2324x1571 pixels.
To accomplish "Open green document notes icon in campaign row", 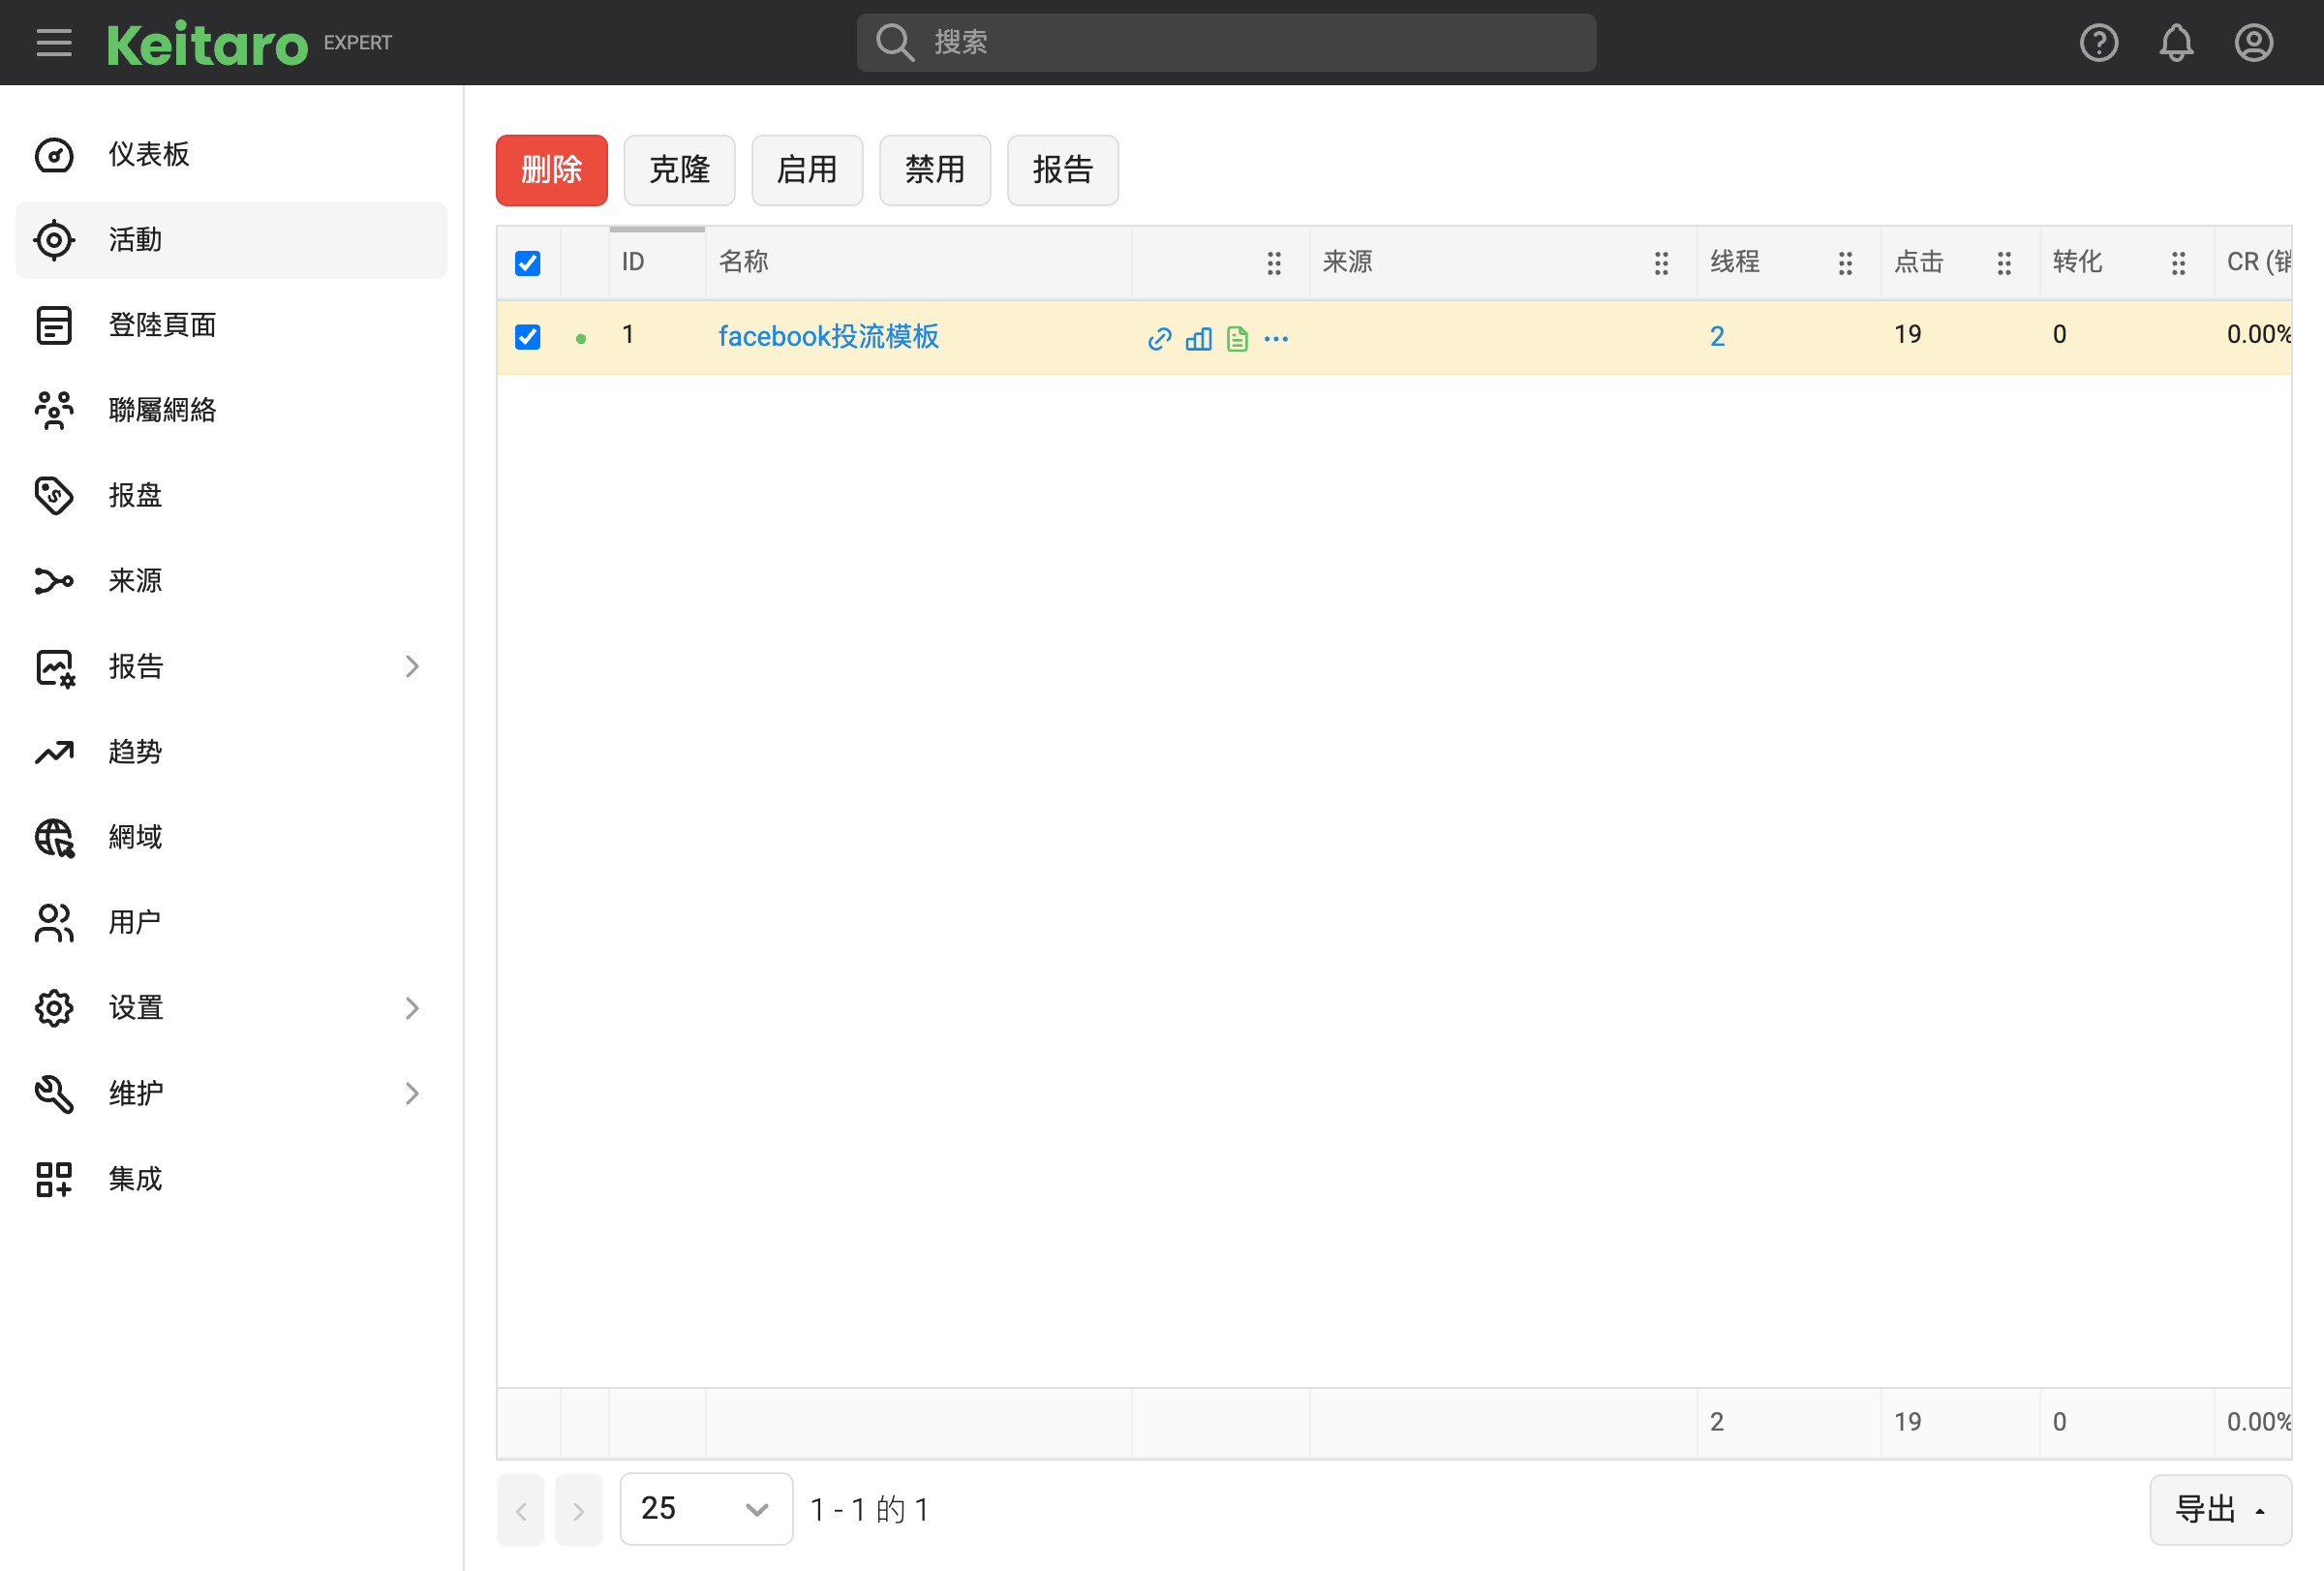I will pos(1237,339).
